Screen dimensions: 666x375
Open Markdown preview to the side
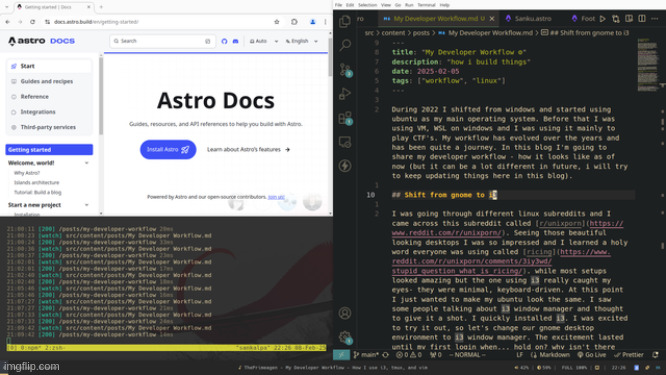pos(629,19)
